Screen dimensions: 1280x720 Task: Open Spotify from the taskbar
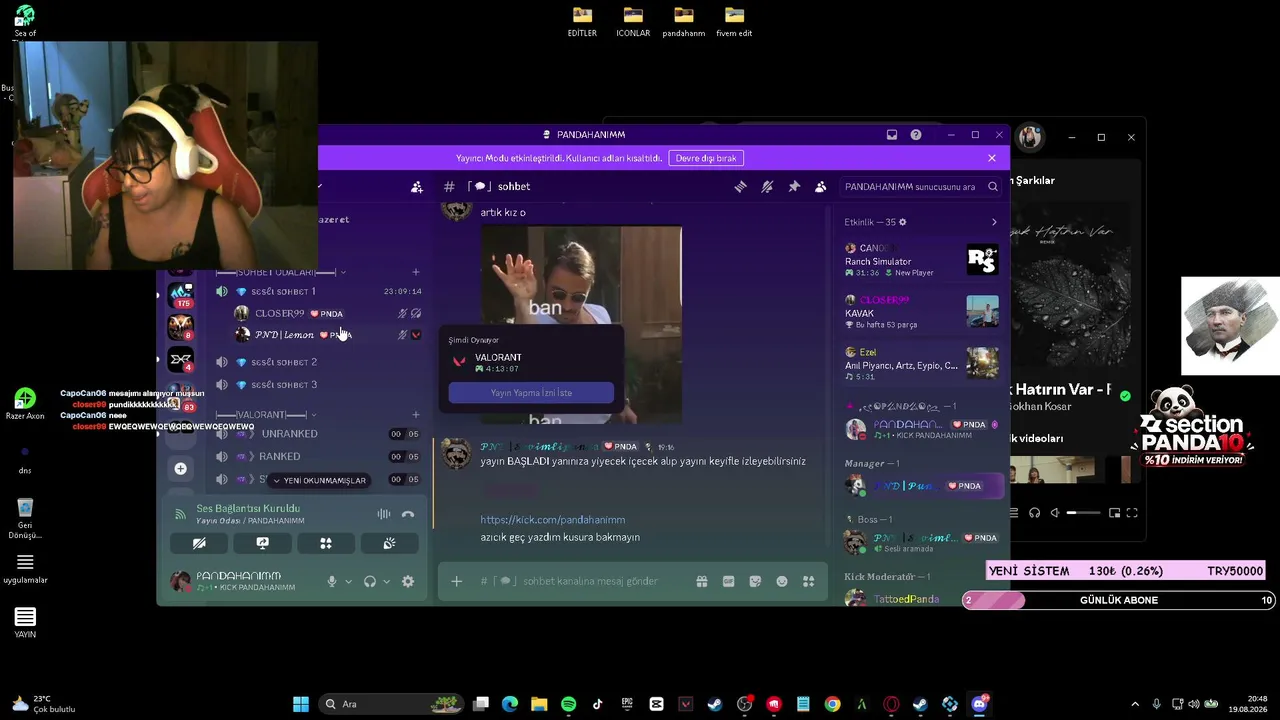click(x=569, y=704)
